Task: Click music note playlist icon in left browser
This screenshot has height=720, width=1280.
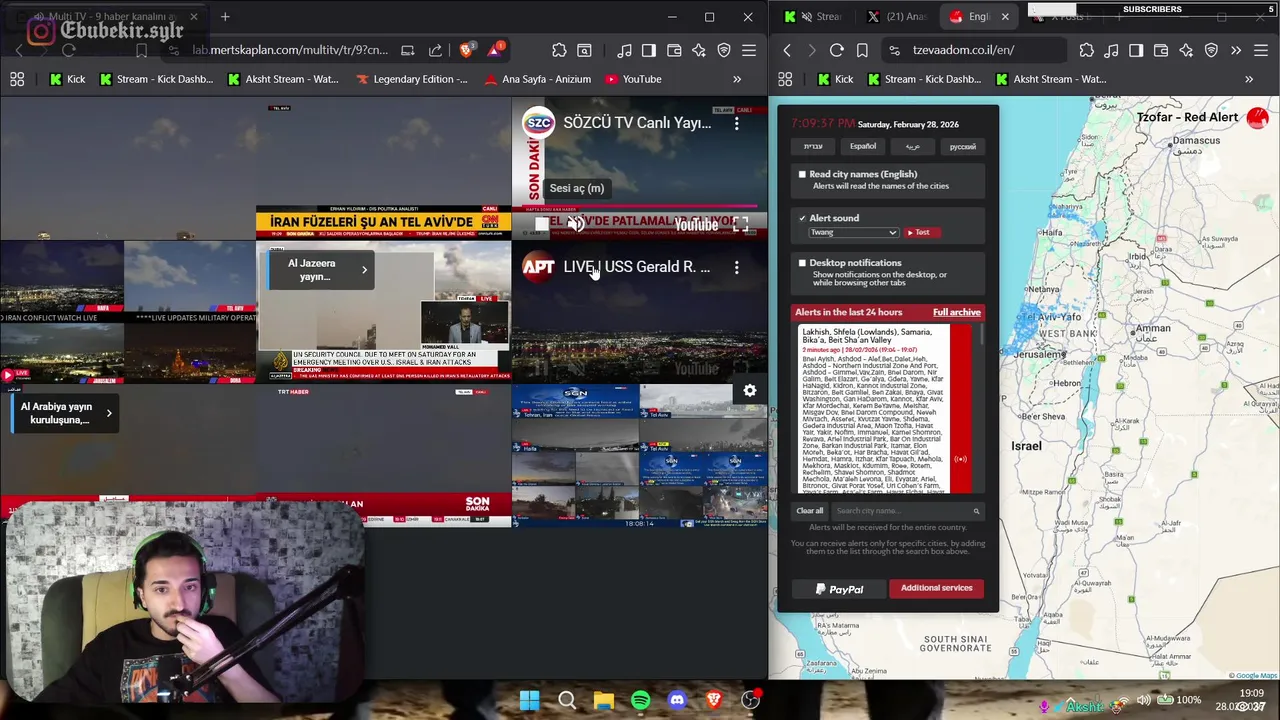Action: (x=624, y=50)
